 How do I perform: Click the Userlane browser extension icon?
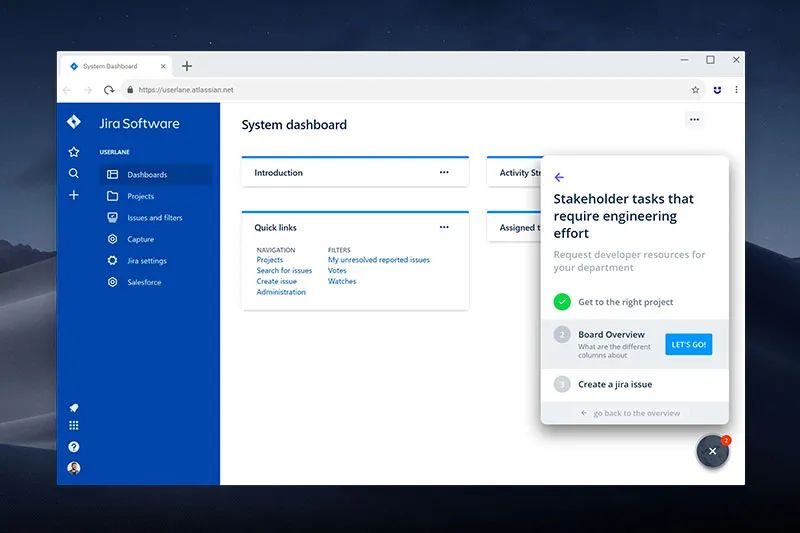(717, 90)
